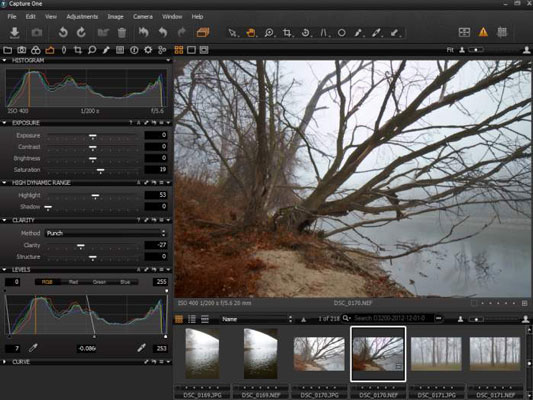Viewport: 533px width, 400px height.
Task: Select Green channel in Levels
Action: [99, 282]
